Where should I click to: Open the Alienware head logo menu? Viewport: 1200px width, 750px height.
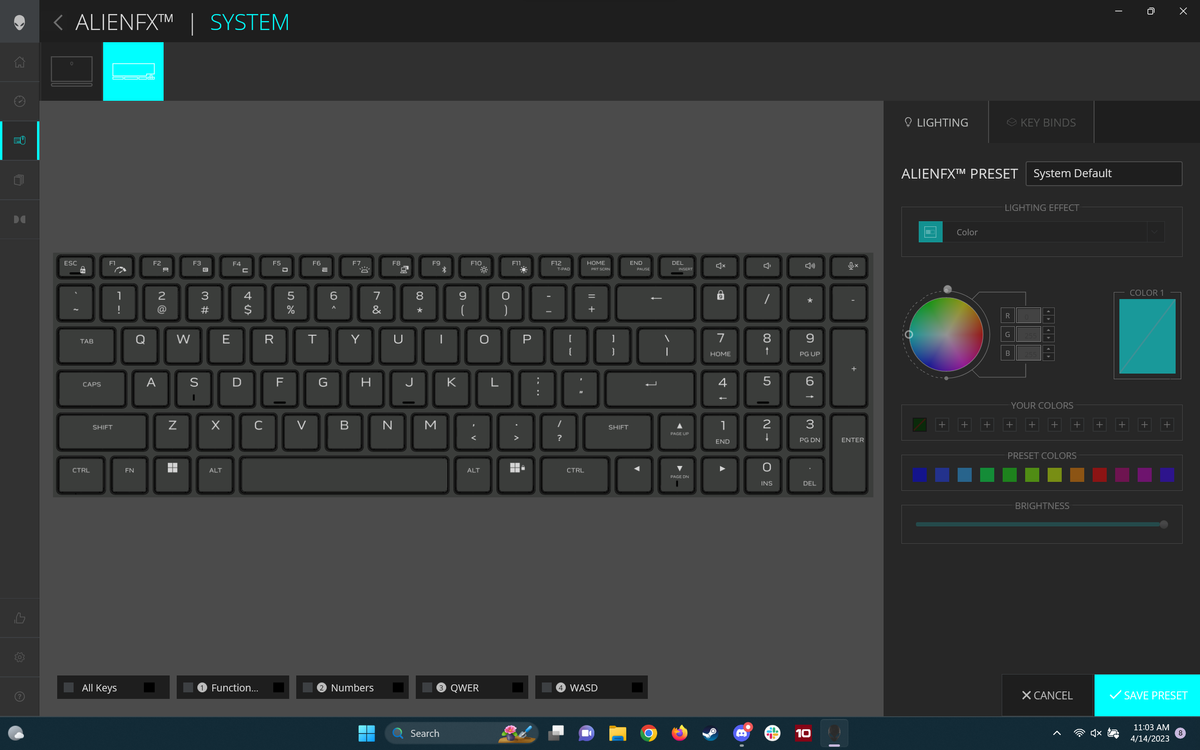pos(19,21)
